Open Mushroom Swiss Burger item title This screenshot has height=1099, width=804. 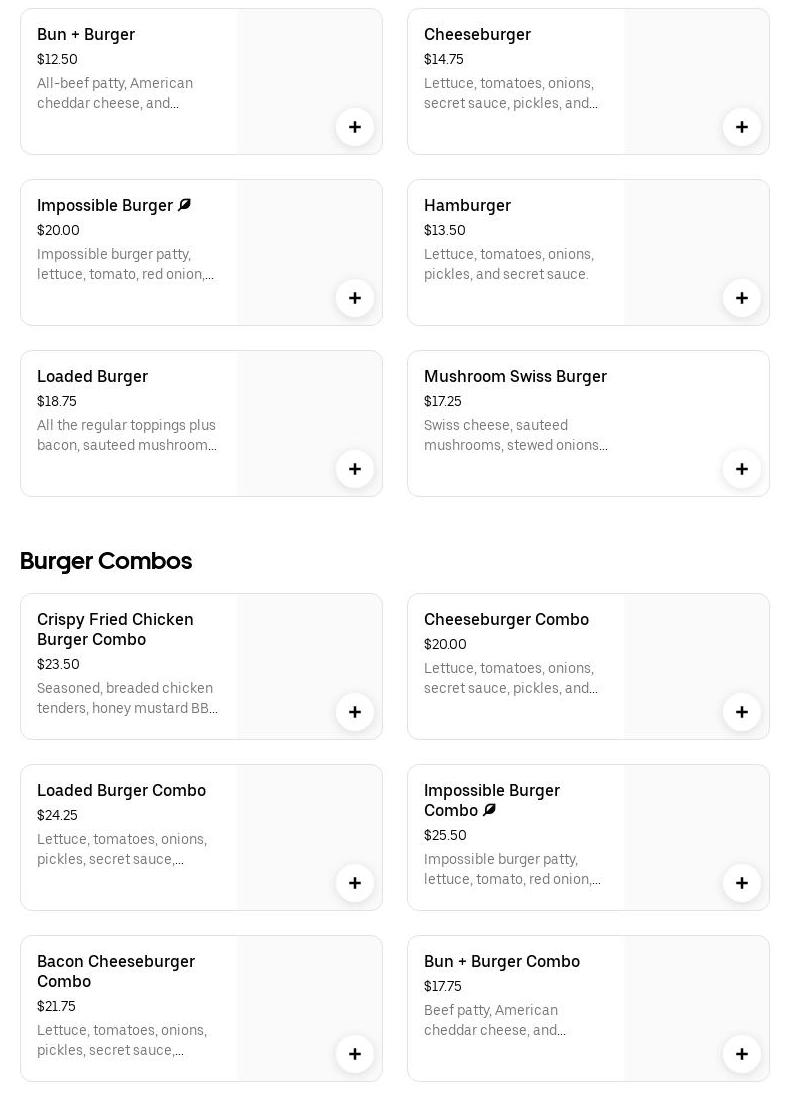515,377
